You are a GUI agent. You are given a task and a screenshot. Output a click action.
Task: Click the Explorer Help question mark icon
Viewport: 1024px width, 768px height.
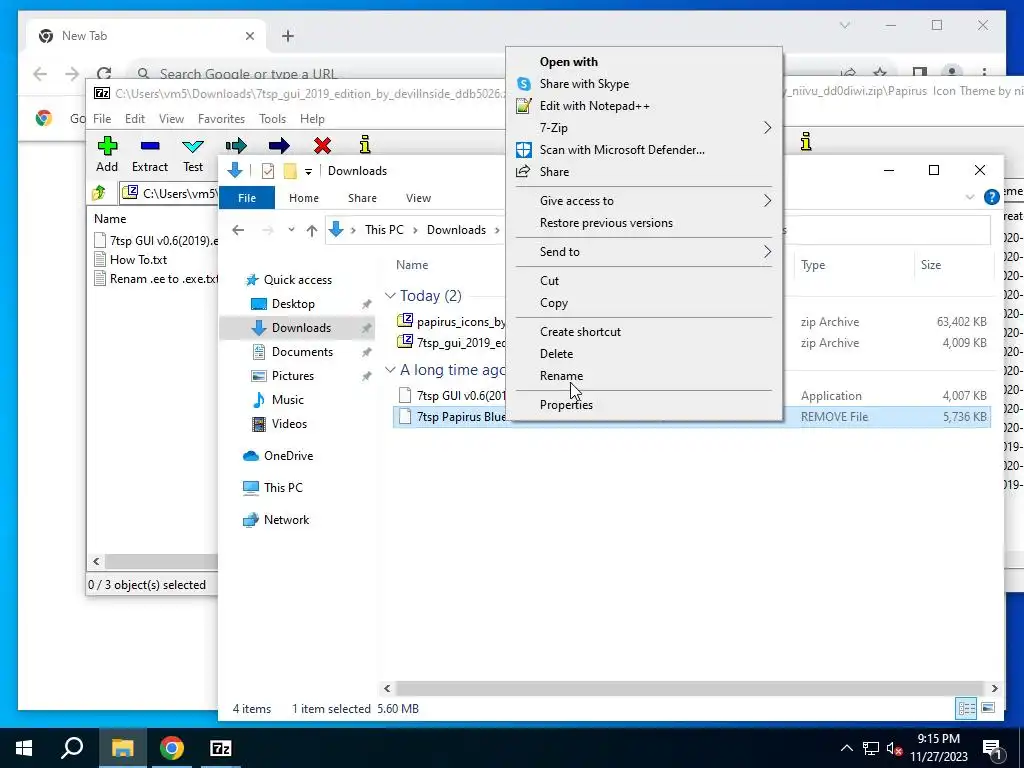991,197
